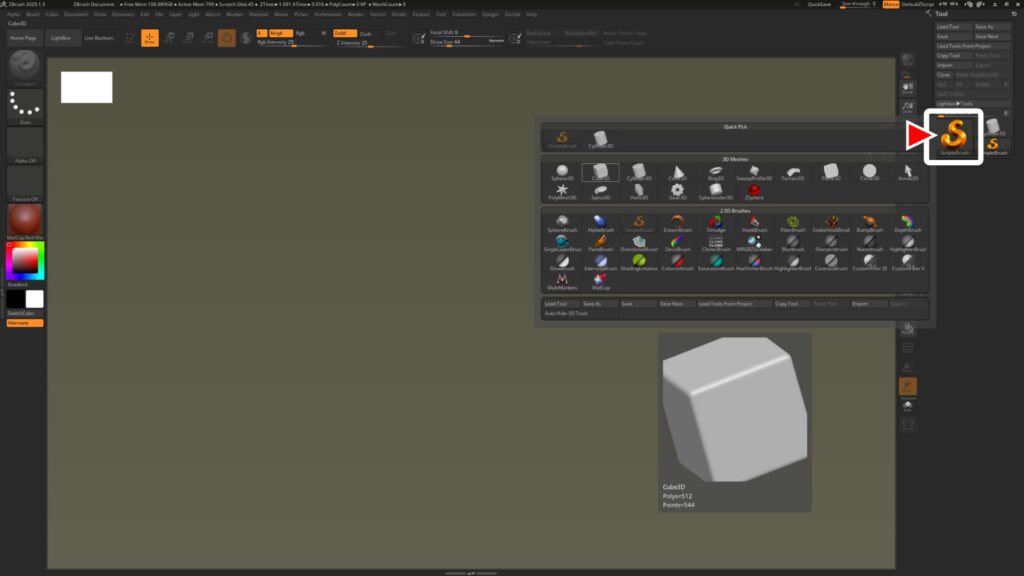Open the Texture menu
This screenshot has height=576, width=1024.
420,14
